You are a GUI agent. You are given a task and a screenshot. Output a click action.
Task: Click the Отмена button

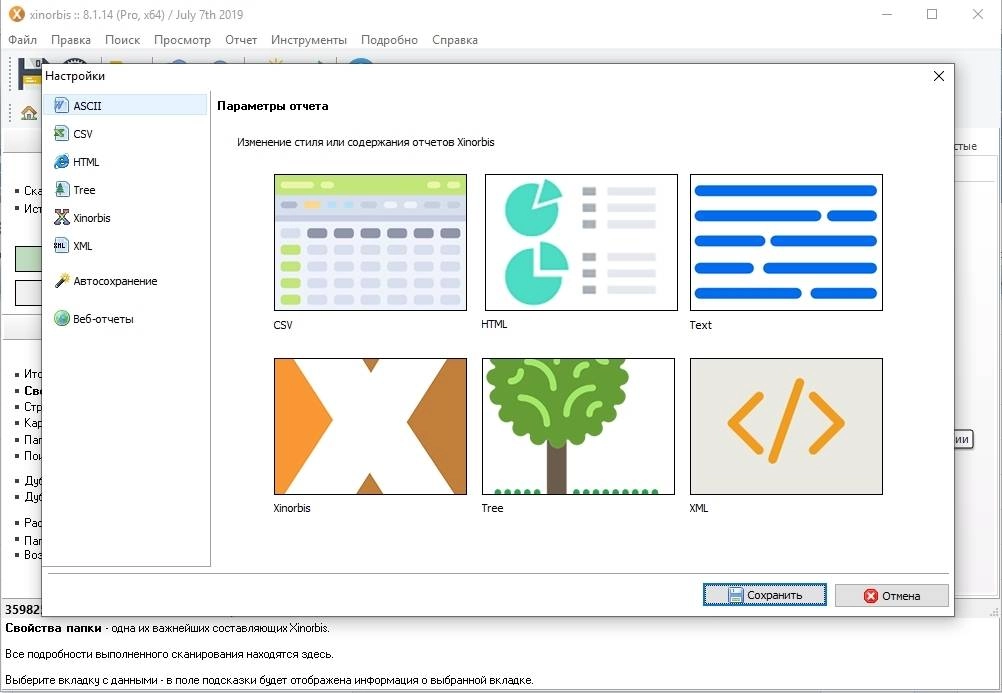point(891,595)
